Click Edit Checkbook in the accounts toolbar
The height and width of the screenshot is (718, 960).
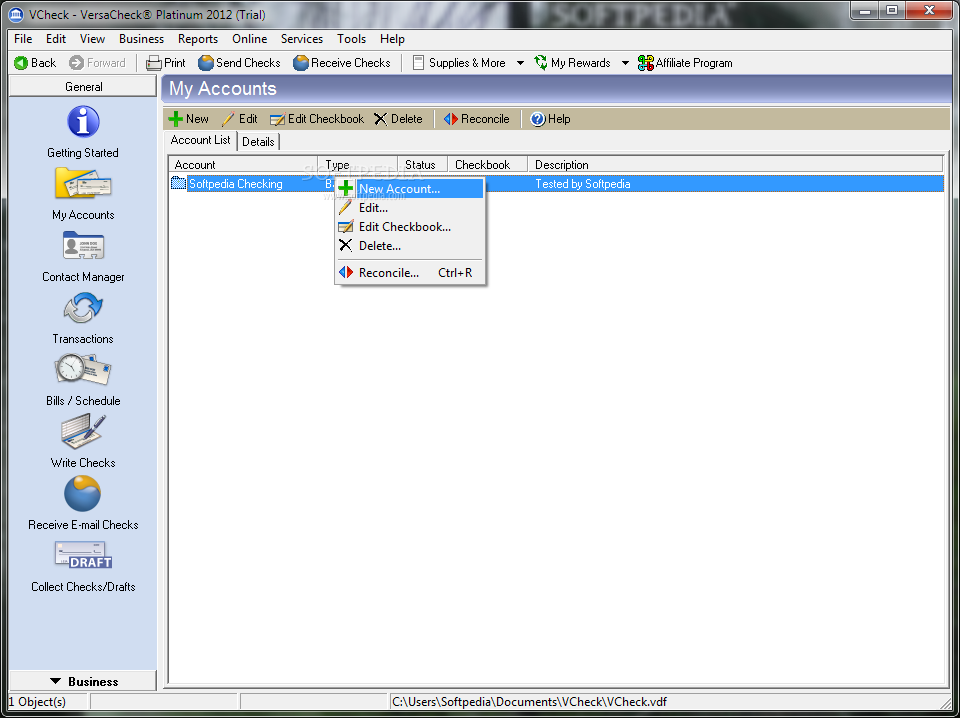[317, 119]
